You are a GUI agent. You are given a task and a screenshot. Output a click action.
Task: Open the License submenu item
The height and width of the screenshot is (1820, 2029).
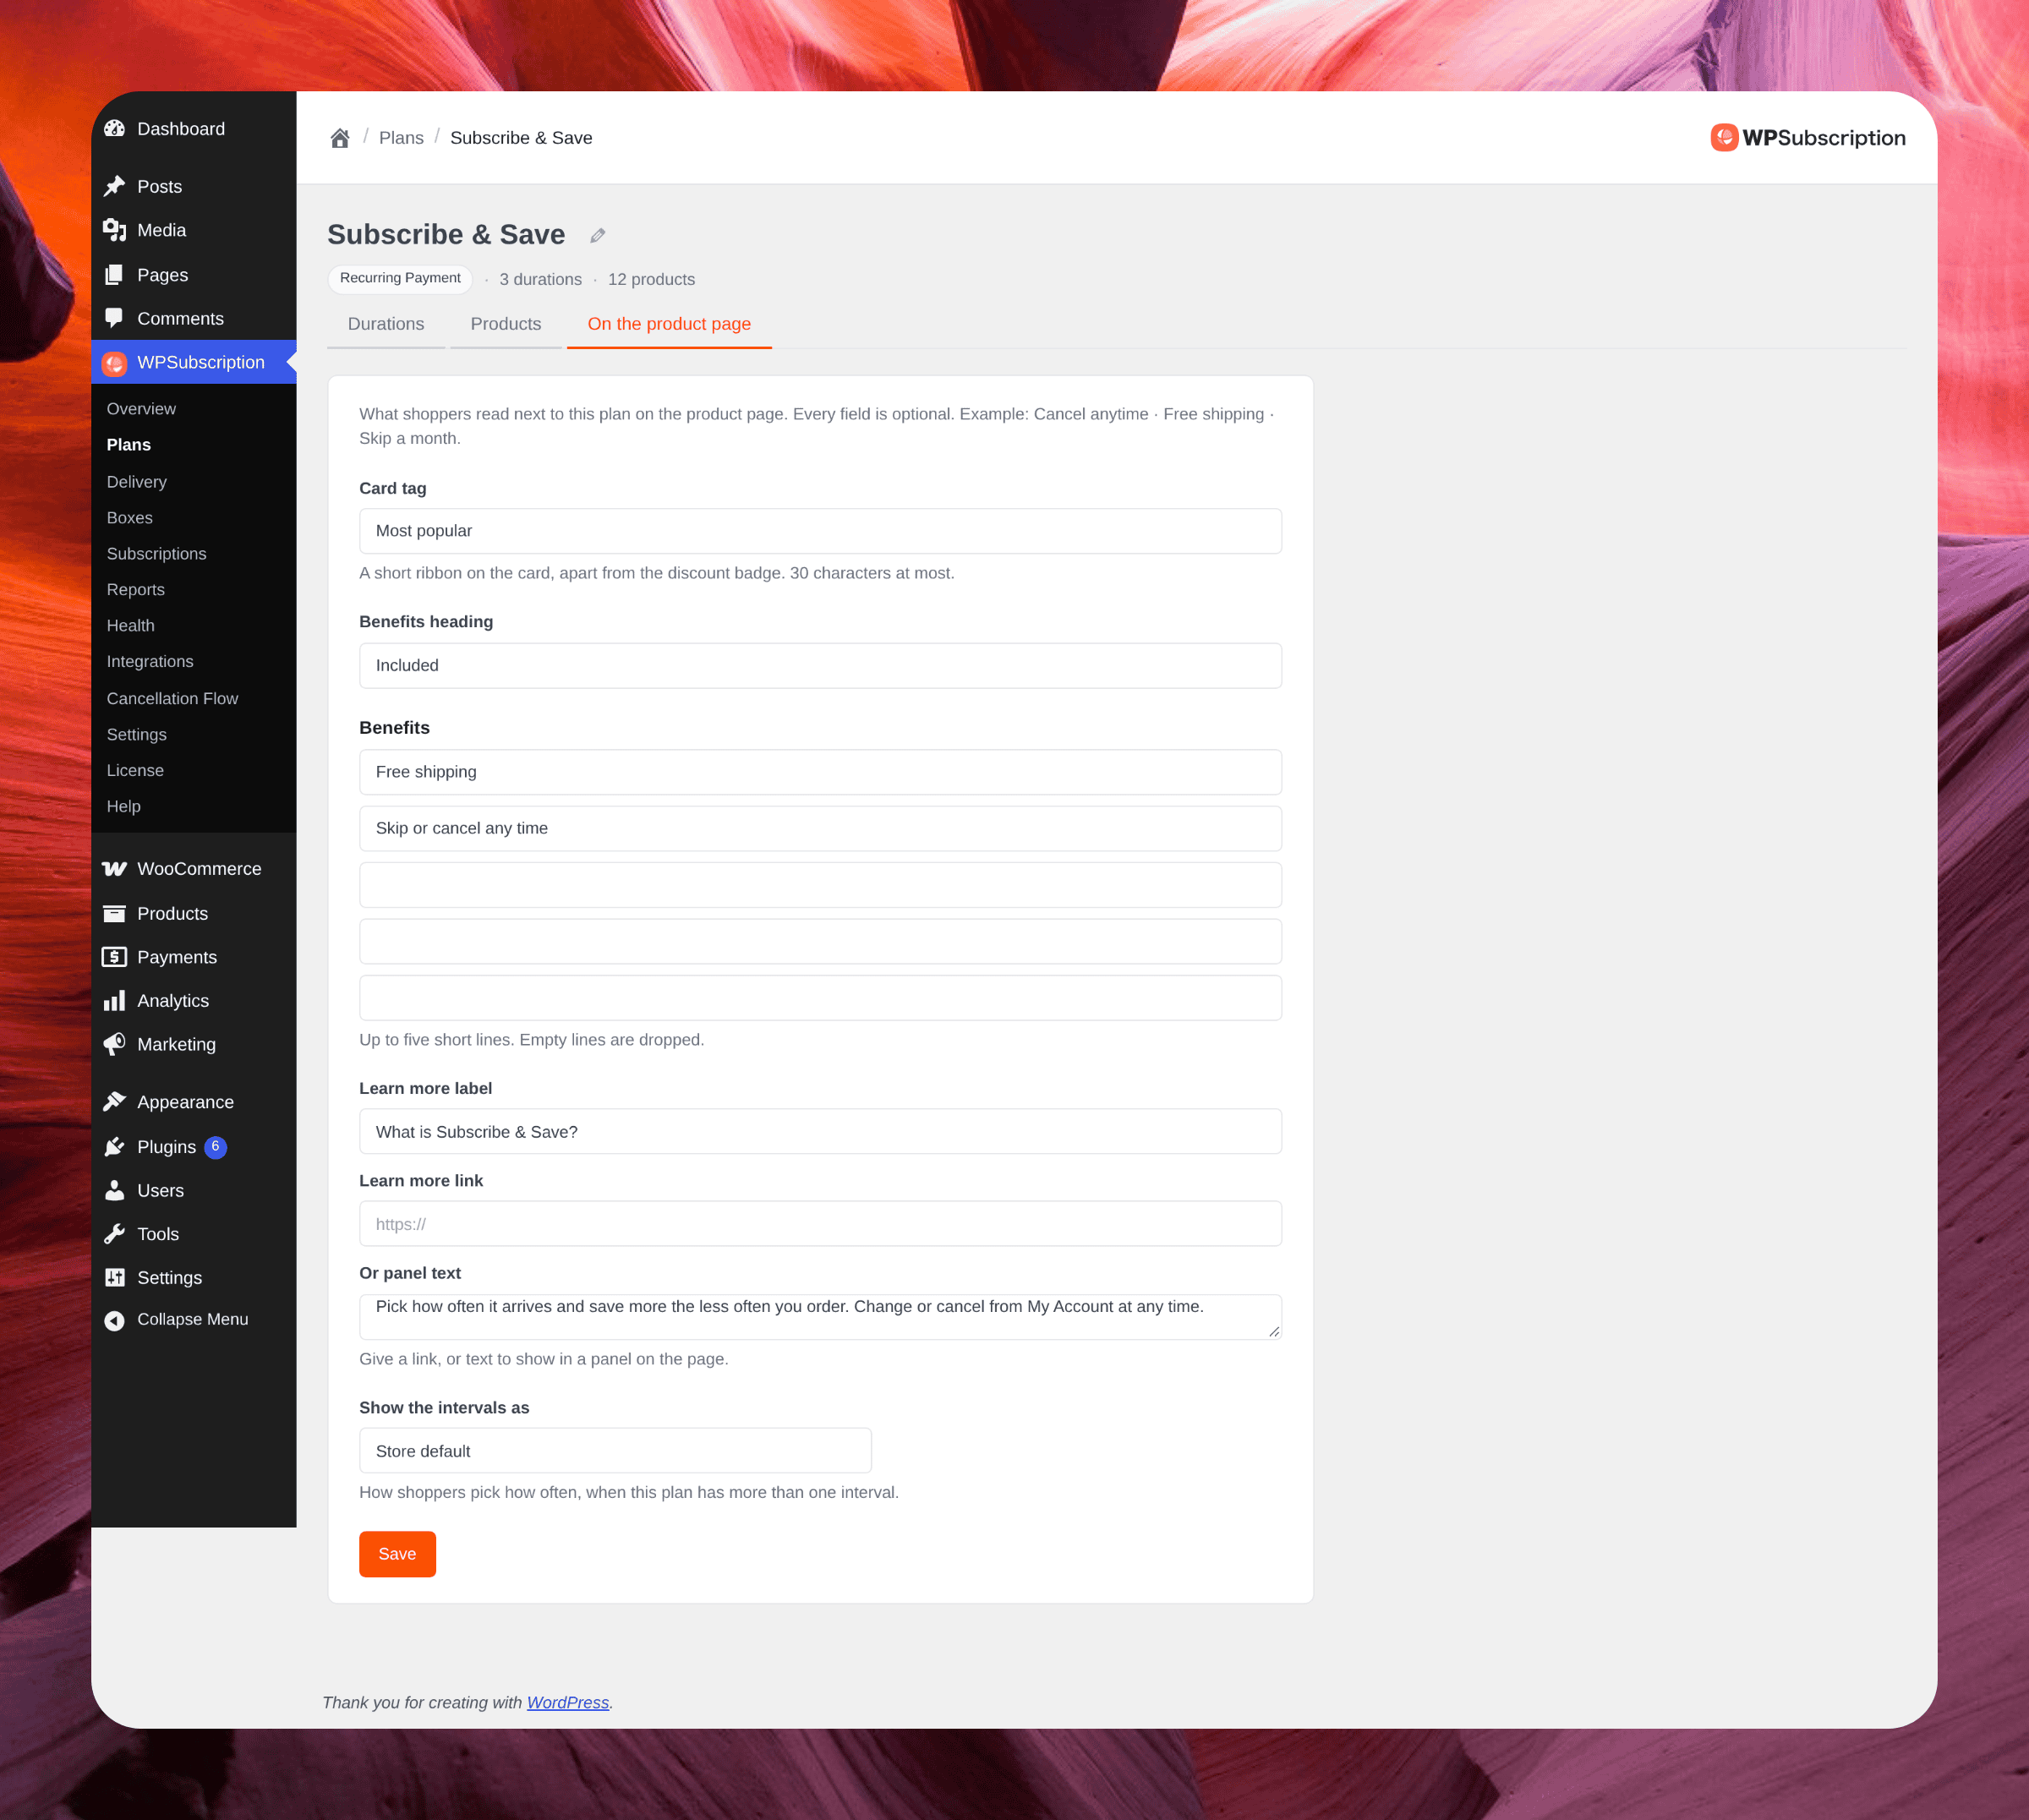135,770
